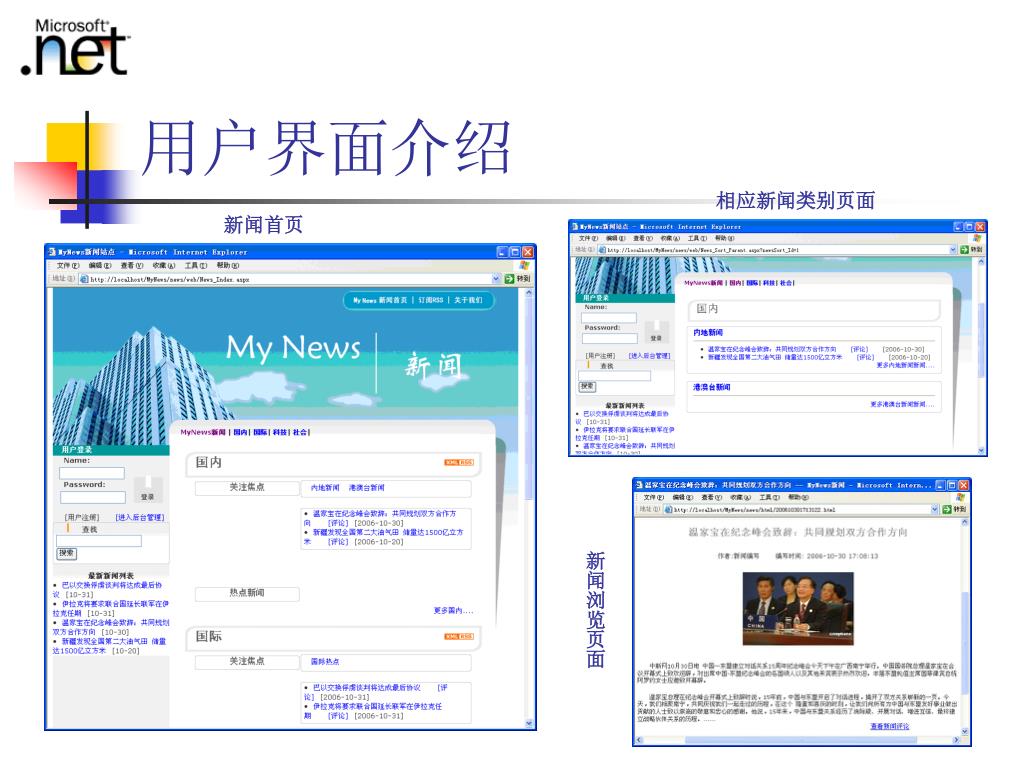
Task: Click 更多内地新闻 link in category page
Action: [x=905, y=365]
